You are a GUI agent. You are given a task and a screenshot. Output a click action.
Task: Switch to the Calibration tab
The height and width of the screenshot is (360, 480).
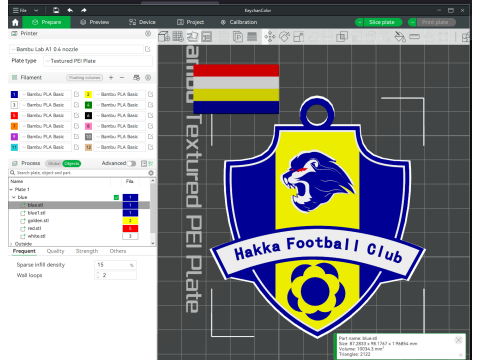point(239,22)
